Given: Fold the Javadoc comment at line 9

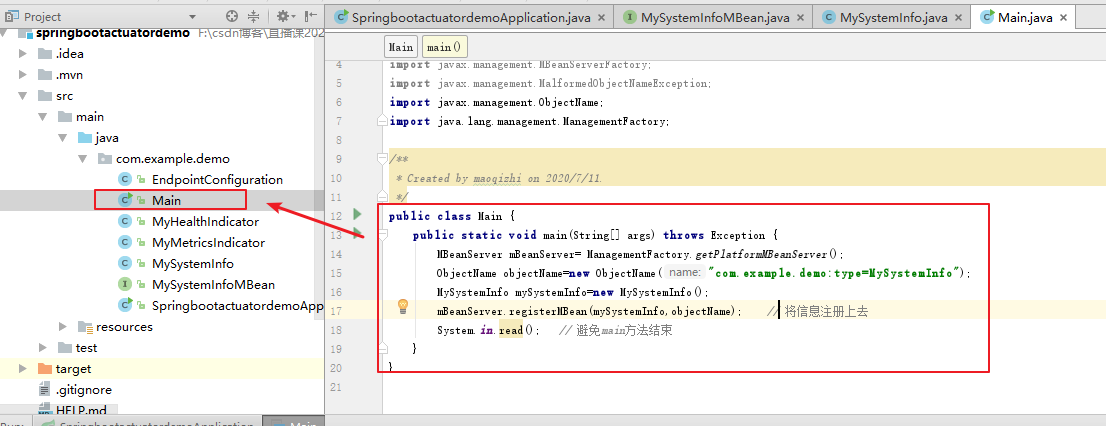Looking at the screenshot, I should click(382, 159).
